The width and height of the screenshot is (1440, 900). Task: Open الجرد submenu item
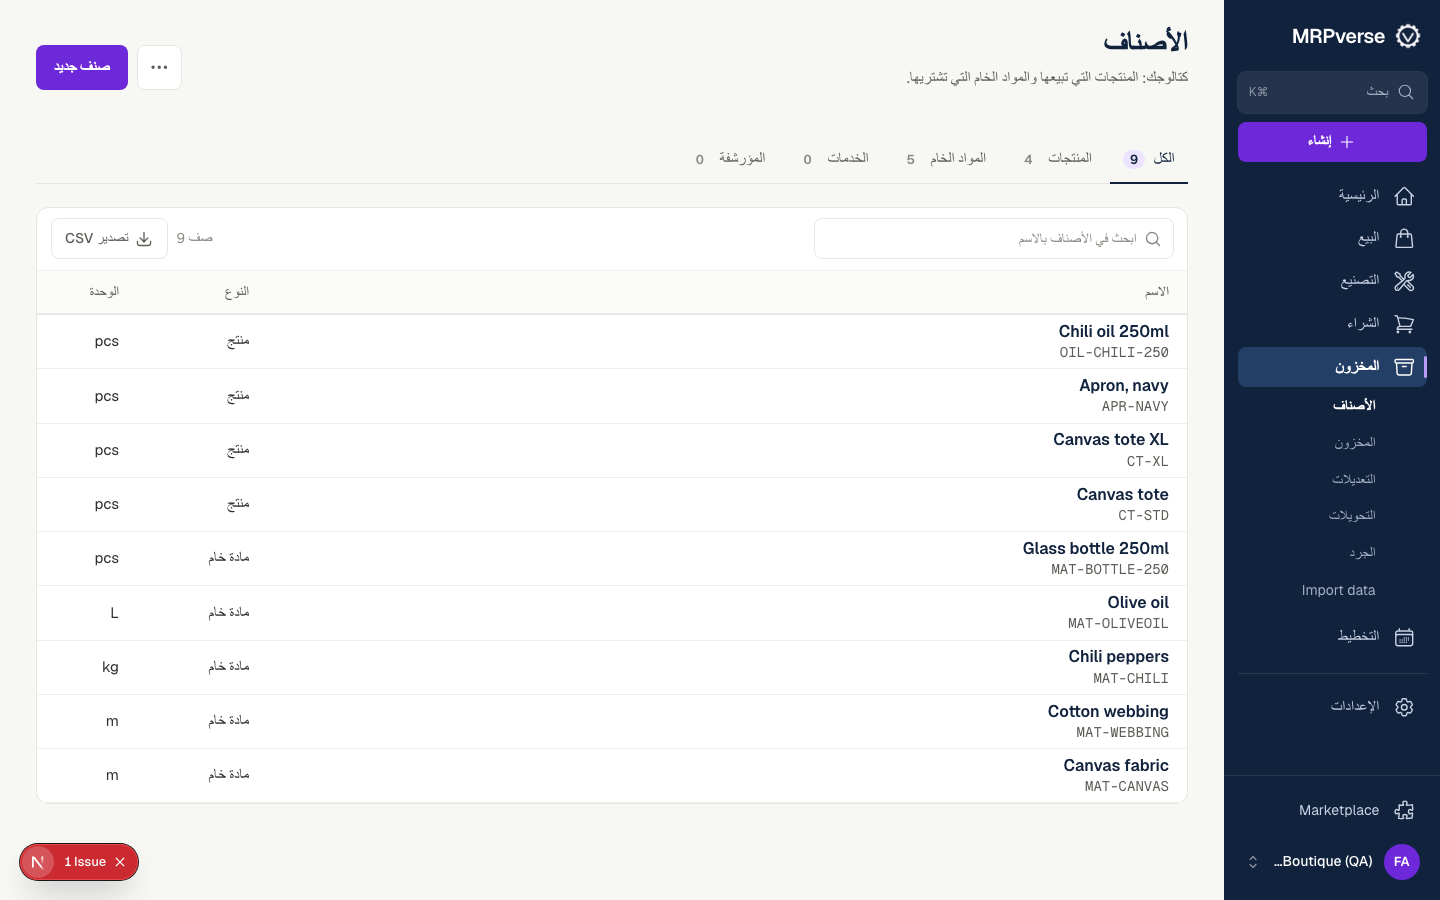point(1362,553)
